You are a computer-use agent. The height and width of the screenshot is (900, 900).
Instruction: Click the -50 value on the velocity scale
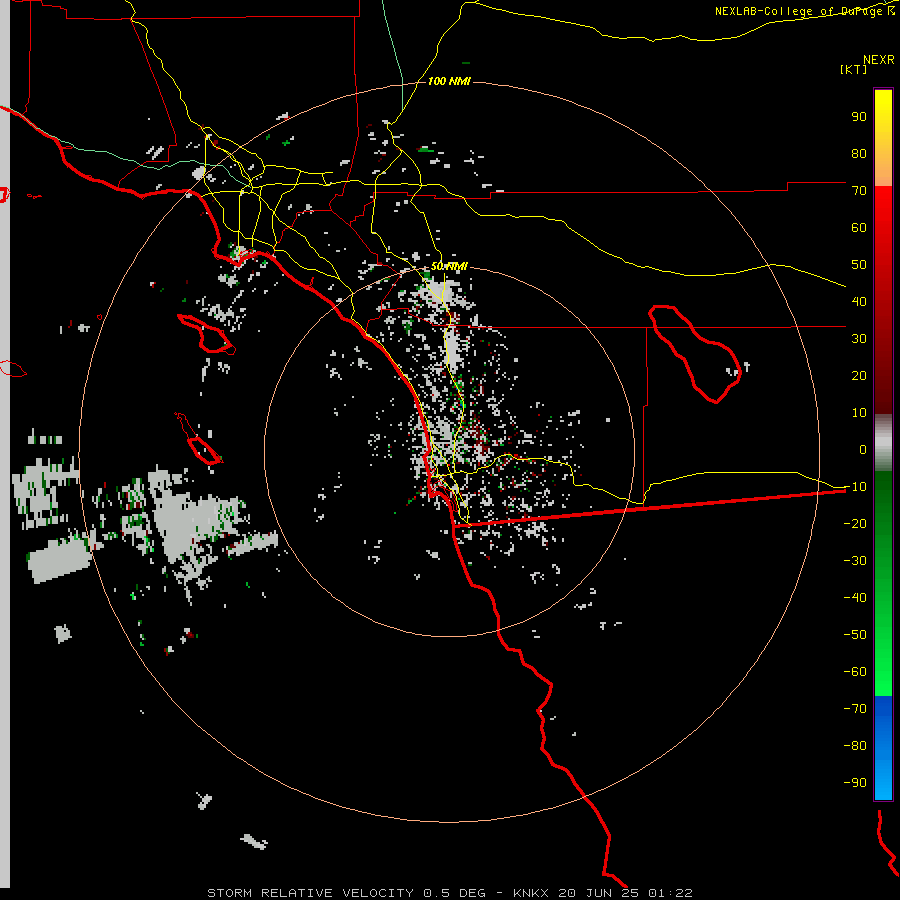tap(855, 635)
